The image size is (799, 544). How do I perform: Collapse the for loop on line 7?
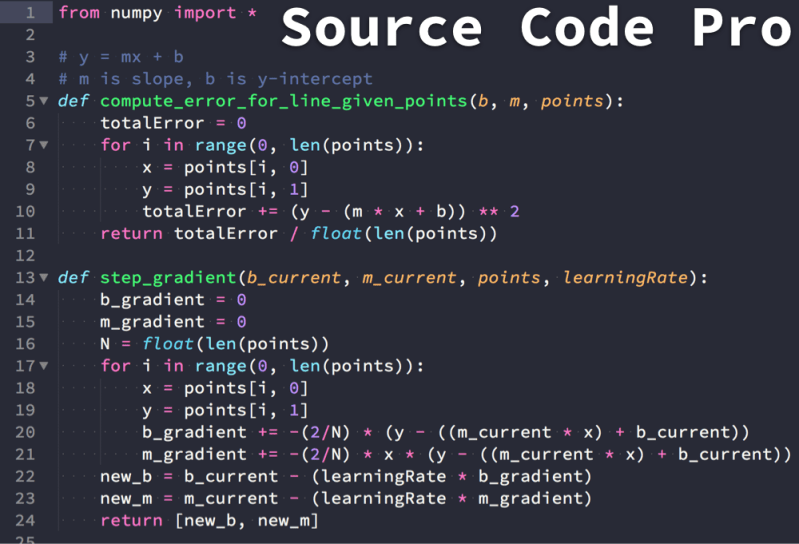coord(44,145)
